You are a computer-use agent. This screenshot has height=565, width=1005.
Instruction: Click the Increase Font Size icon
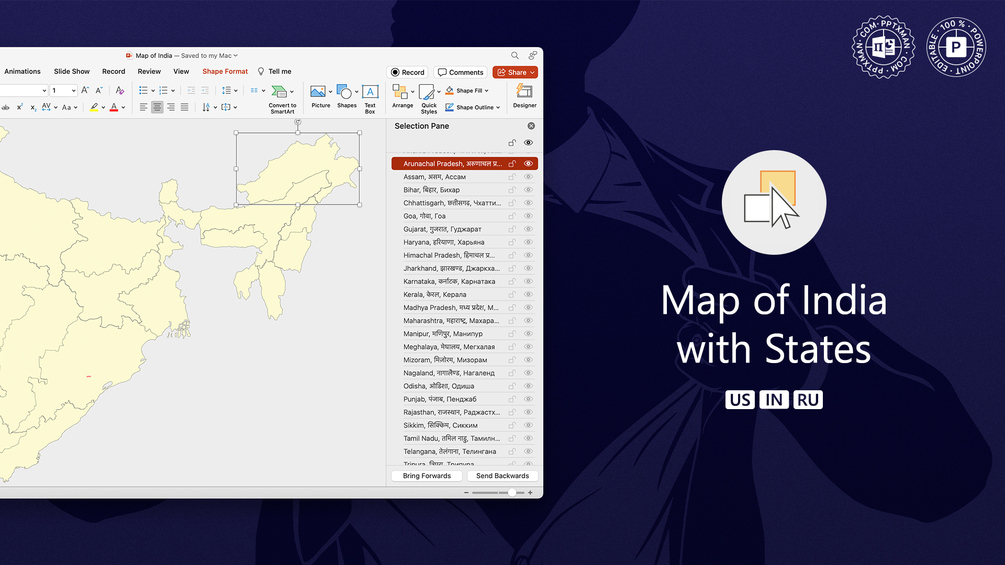tap(85, 90)
